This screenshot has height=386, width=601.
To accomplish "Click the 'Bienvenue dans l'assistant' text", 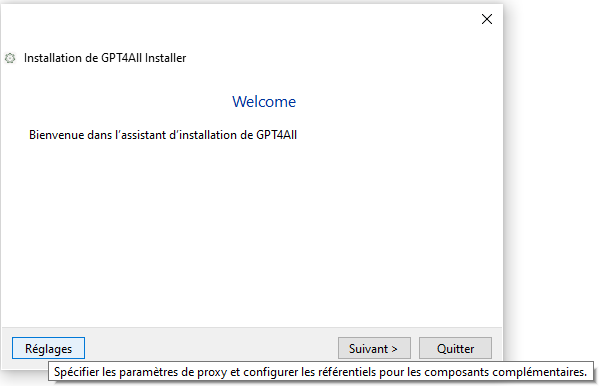I will 163,135.
